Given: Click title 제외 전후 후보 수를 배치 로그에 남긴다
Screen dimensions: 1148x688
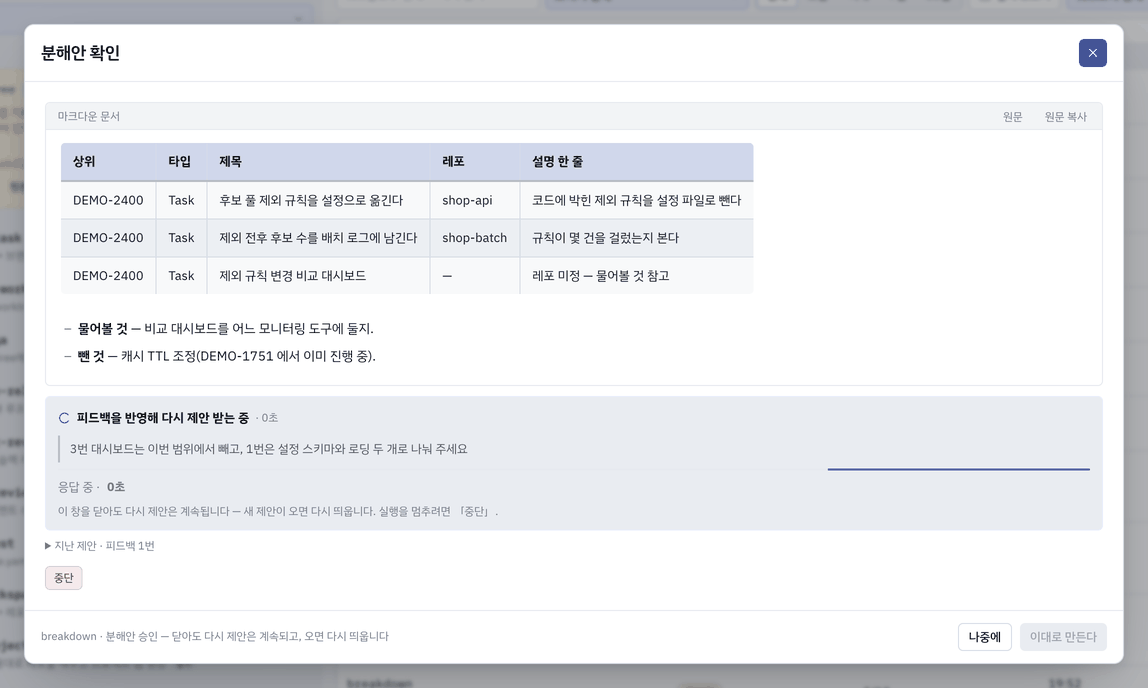Looking at the screenshot, I should coord(318,238).
